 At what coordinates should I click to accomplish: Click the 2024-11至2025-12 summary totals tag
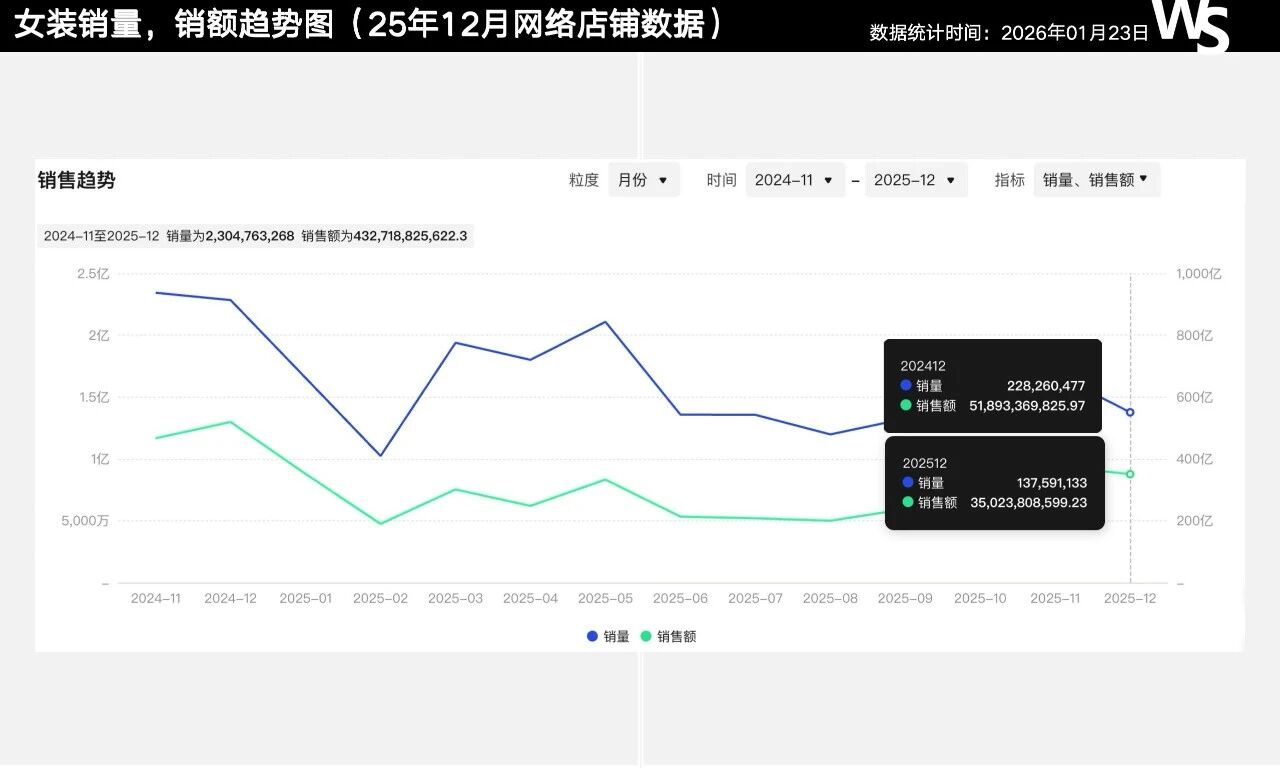point(255,236)
